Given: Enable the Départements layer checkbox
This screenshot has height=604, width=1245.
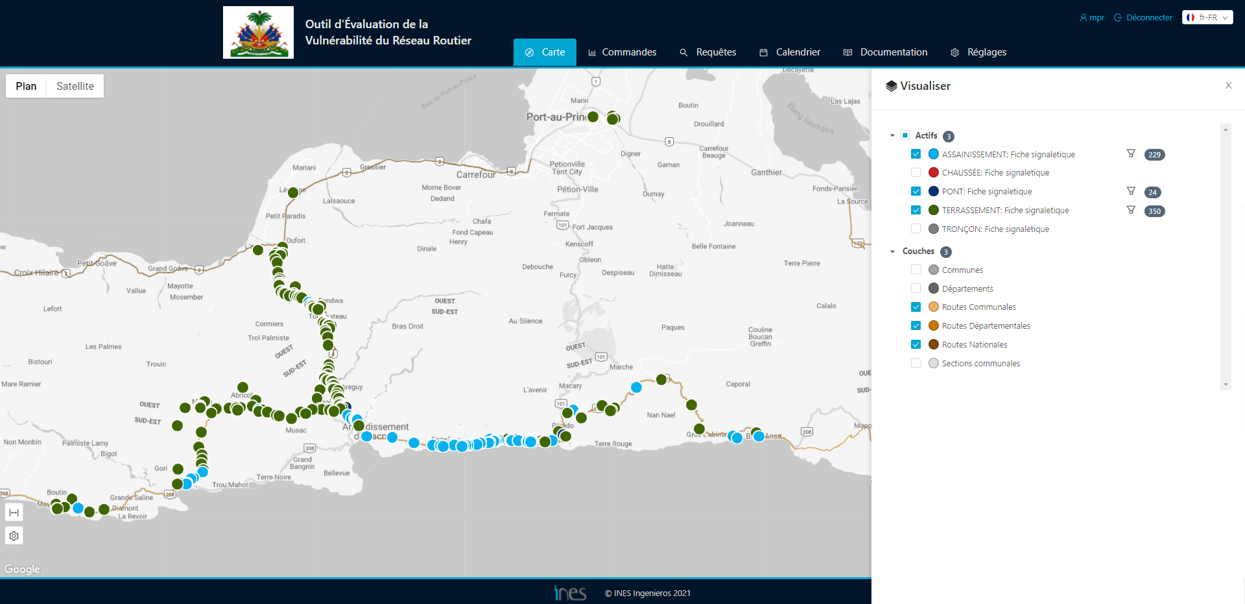Looking at the screenshot, I should (916, 288).
